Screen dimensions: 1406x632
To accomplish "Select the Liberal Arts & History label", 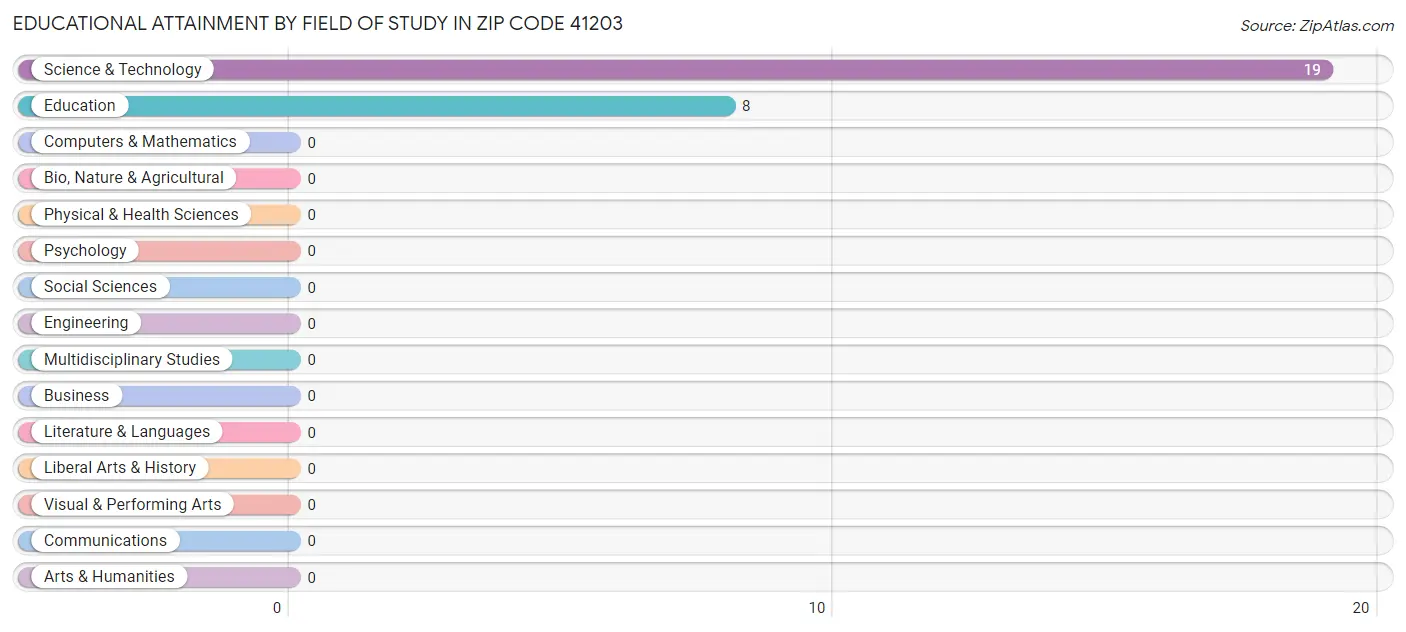I will pos(120,468).
